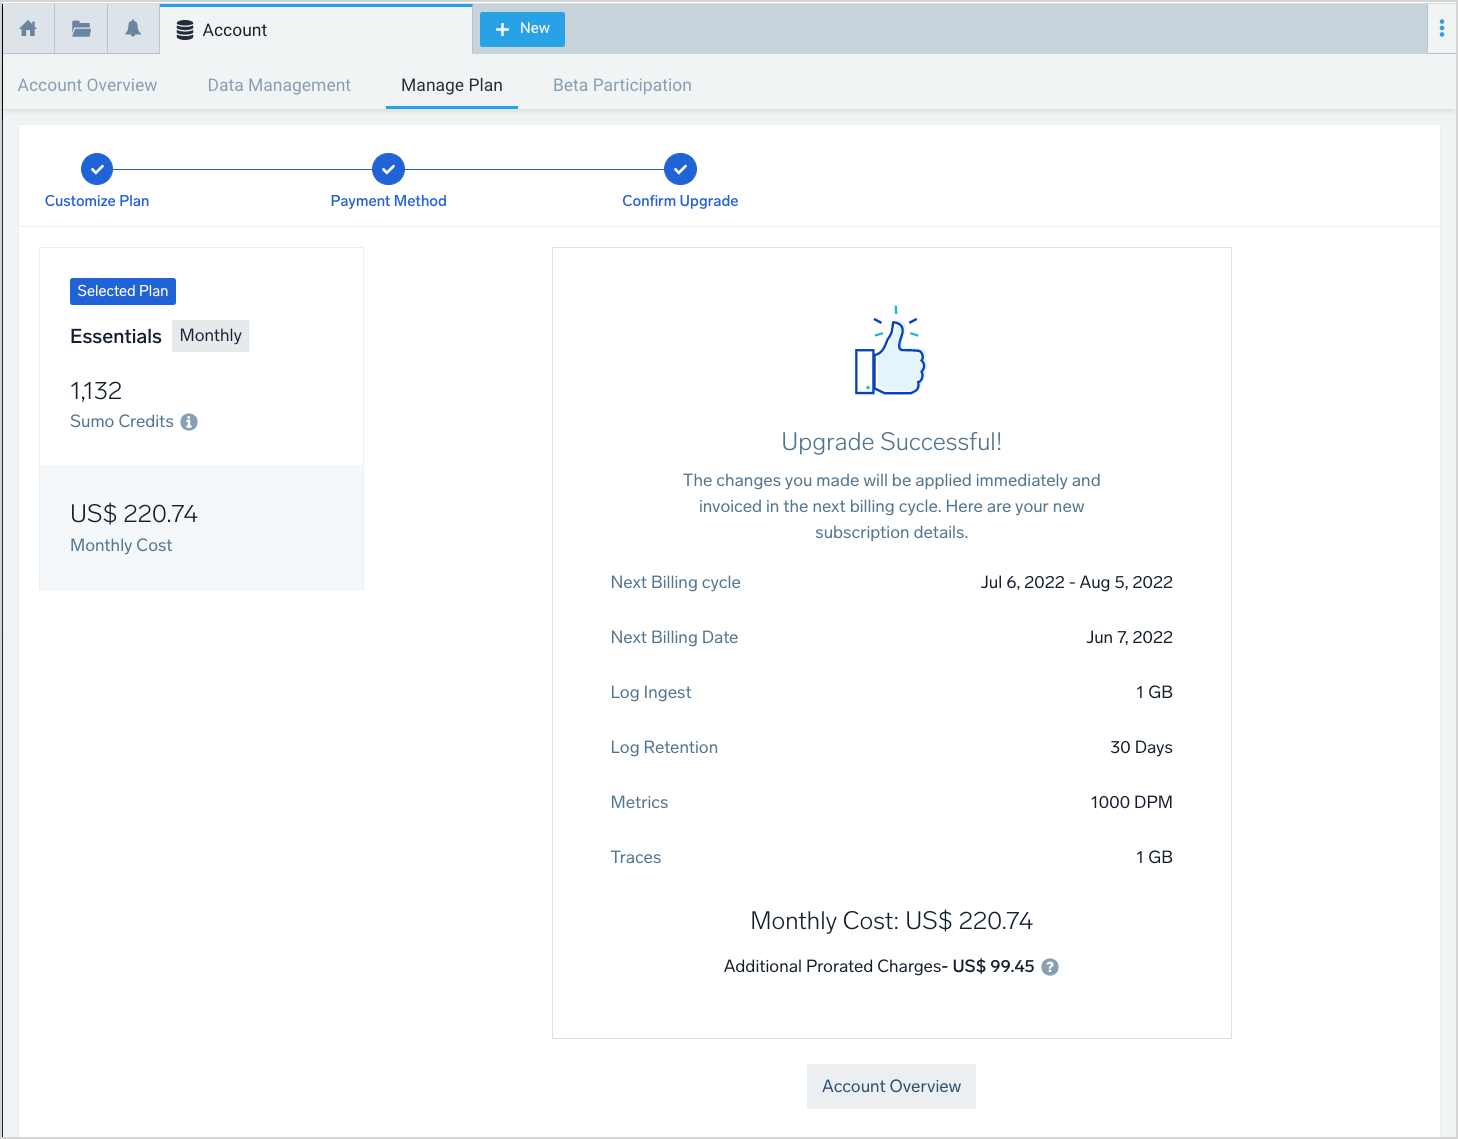Switch to the Account Overview tab

tap(87, 85)
